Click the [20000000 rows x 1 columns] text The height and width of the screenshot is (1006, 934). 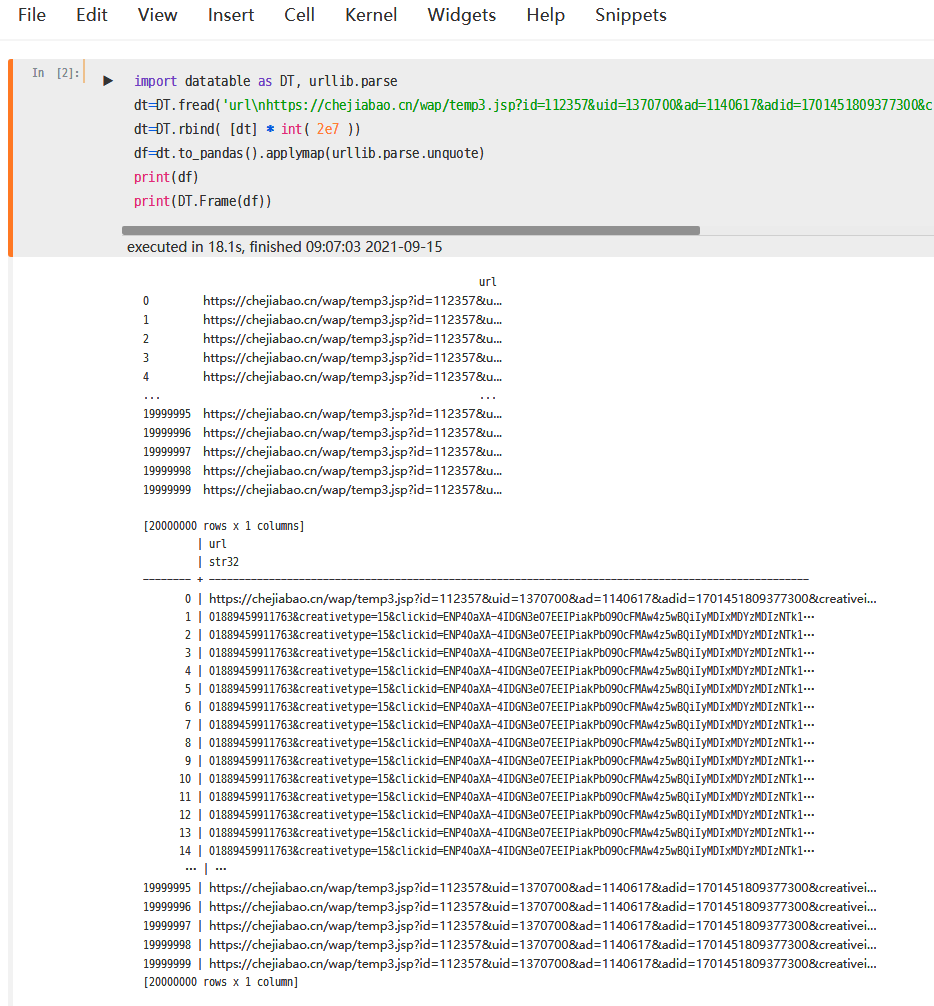coord(224,526)
